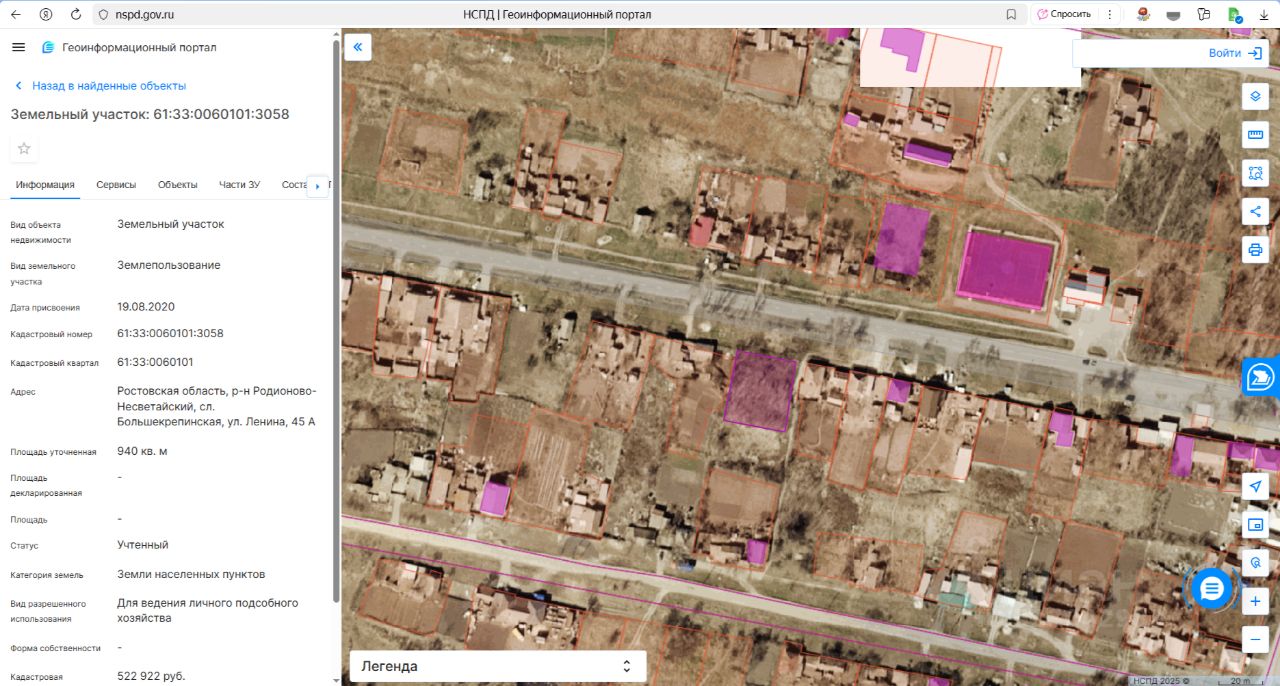Click the Площадь уточненная field label

53,452
